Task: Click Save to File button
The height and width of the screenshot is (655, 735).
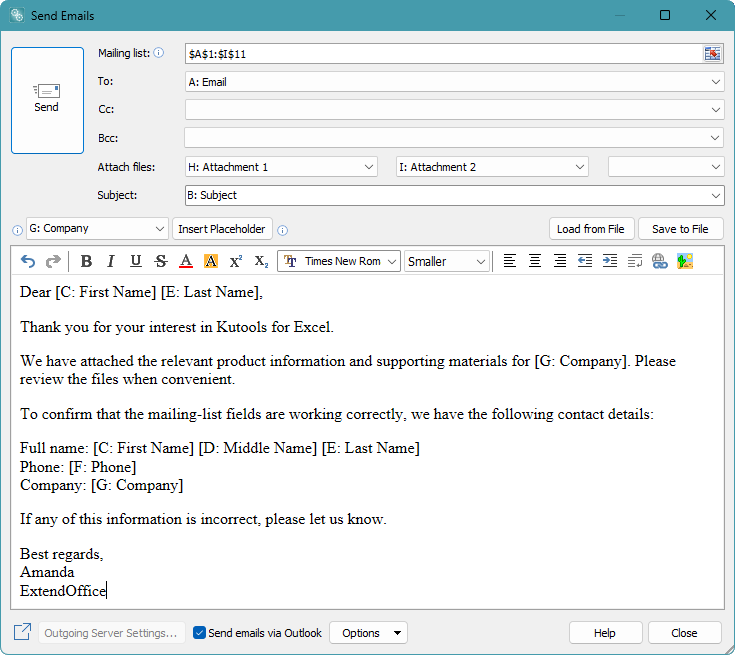Action: click(x=681, y=229)
